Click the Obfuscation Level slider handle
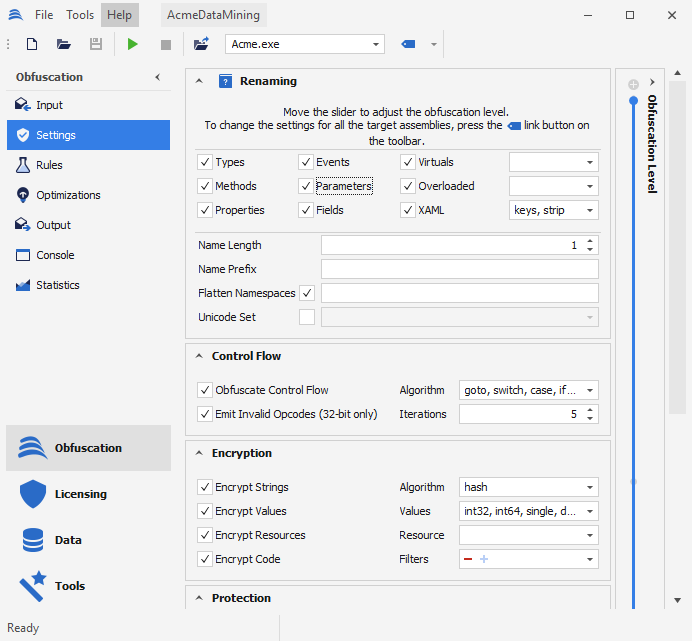 point(633,101)
